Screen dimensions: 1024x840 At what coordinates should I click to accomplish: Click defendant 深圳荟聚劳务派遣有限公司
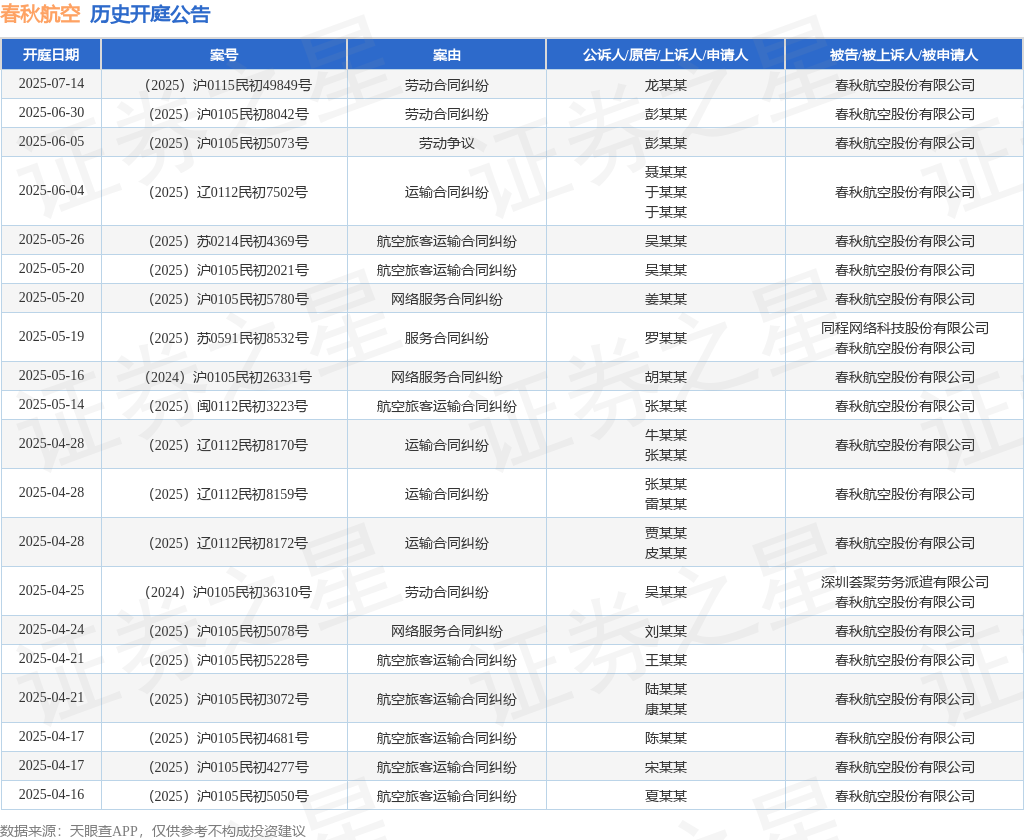[904, 582]
